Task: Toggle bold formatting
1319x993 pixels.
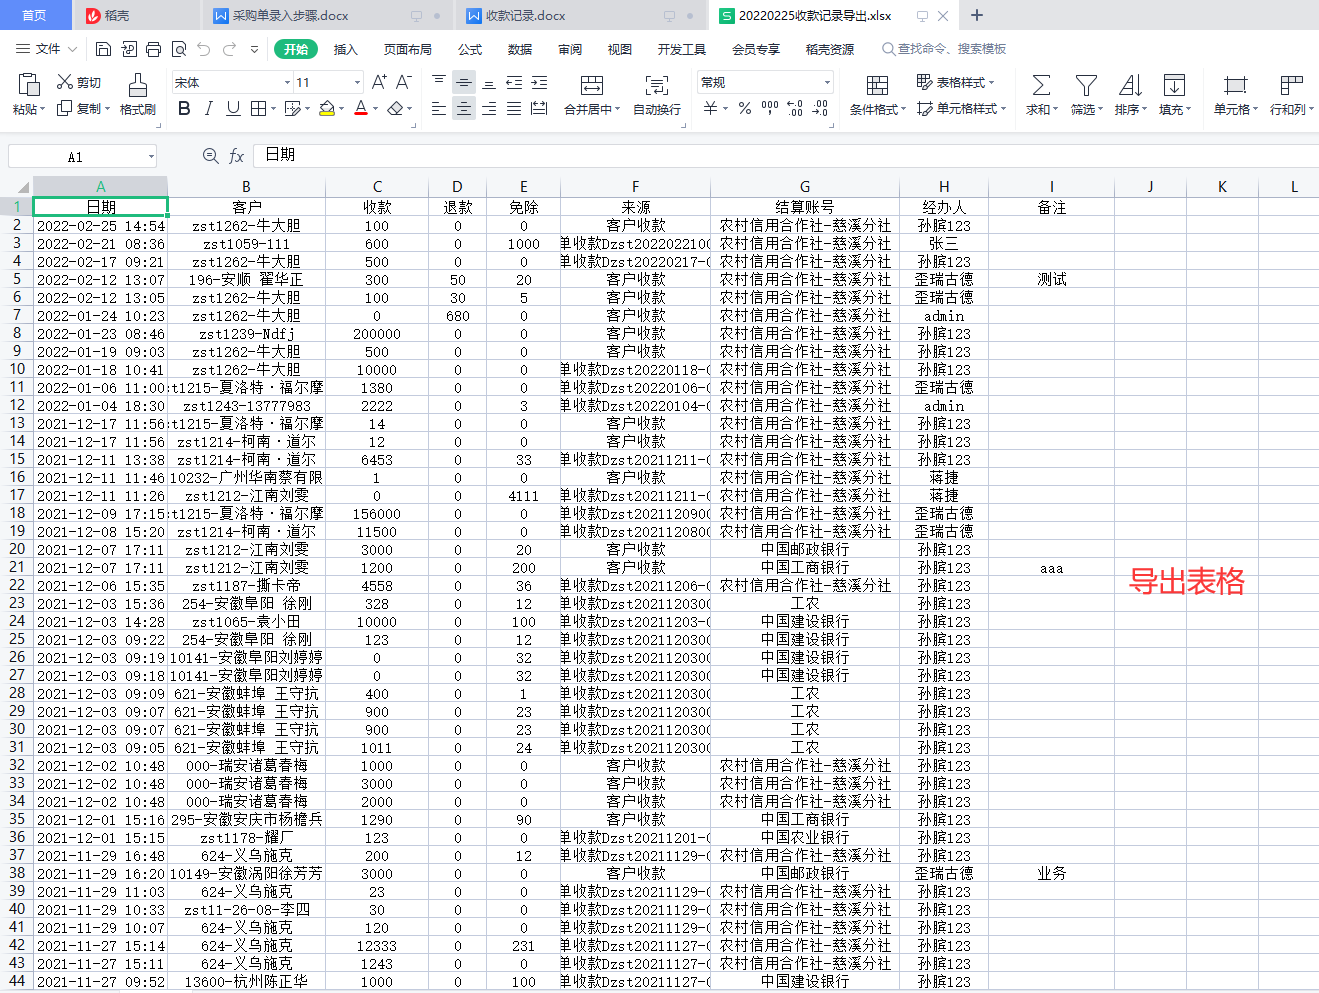Action: tap(184, 108)
